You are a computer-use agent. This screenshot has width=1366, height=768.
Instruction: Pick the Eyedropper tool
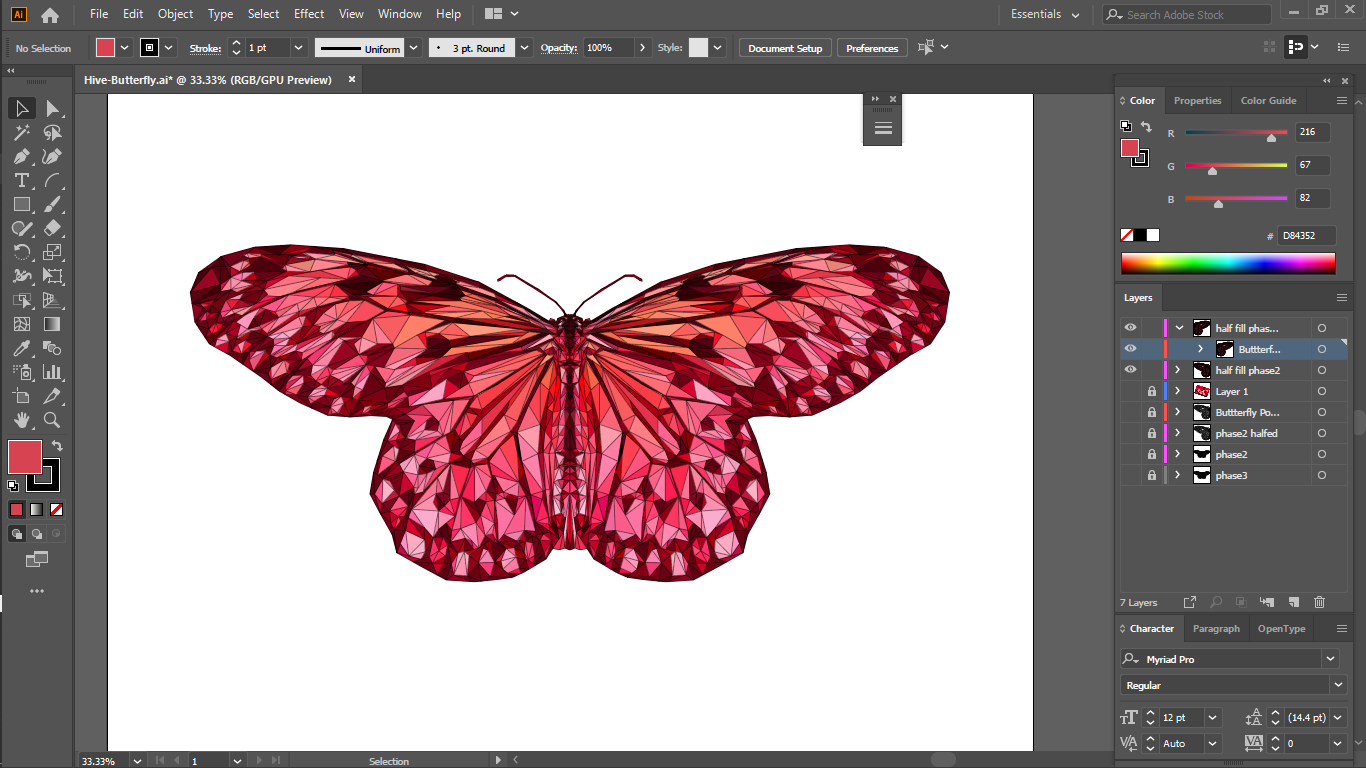point(22,348)
